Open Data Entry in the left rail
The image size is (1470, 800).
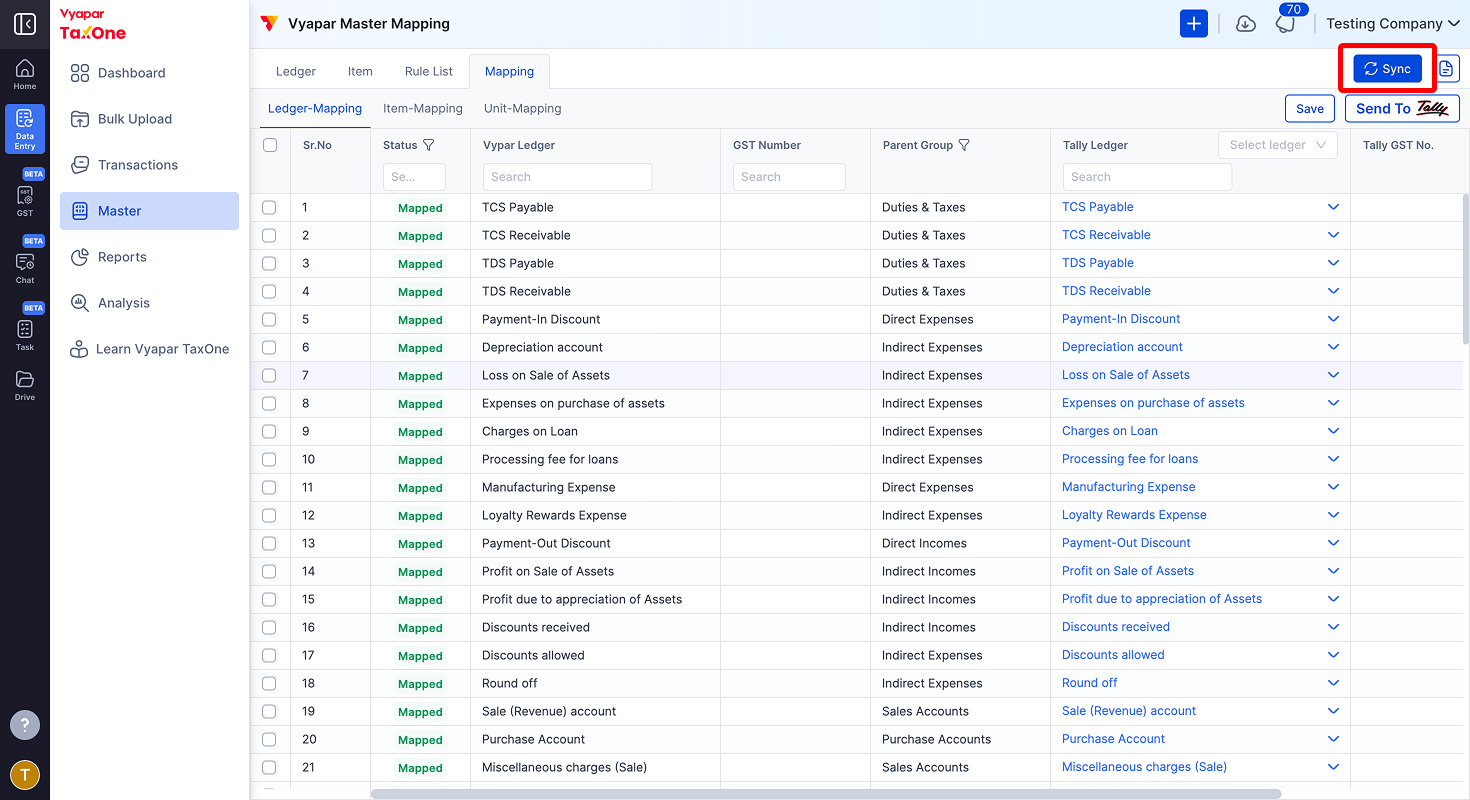click(x=25, y=128)
